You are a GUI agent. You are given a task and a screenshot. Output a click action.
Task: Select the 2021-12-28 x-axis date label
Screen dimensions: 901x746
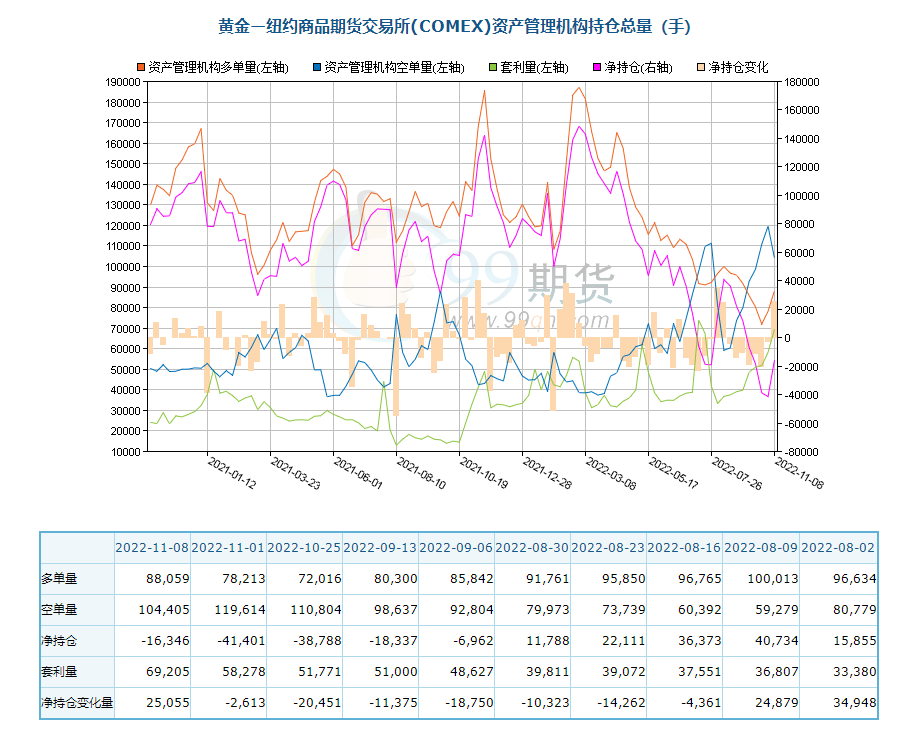pyautogui.click(x=547, y=473)
